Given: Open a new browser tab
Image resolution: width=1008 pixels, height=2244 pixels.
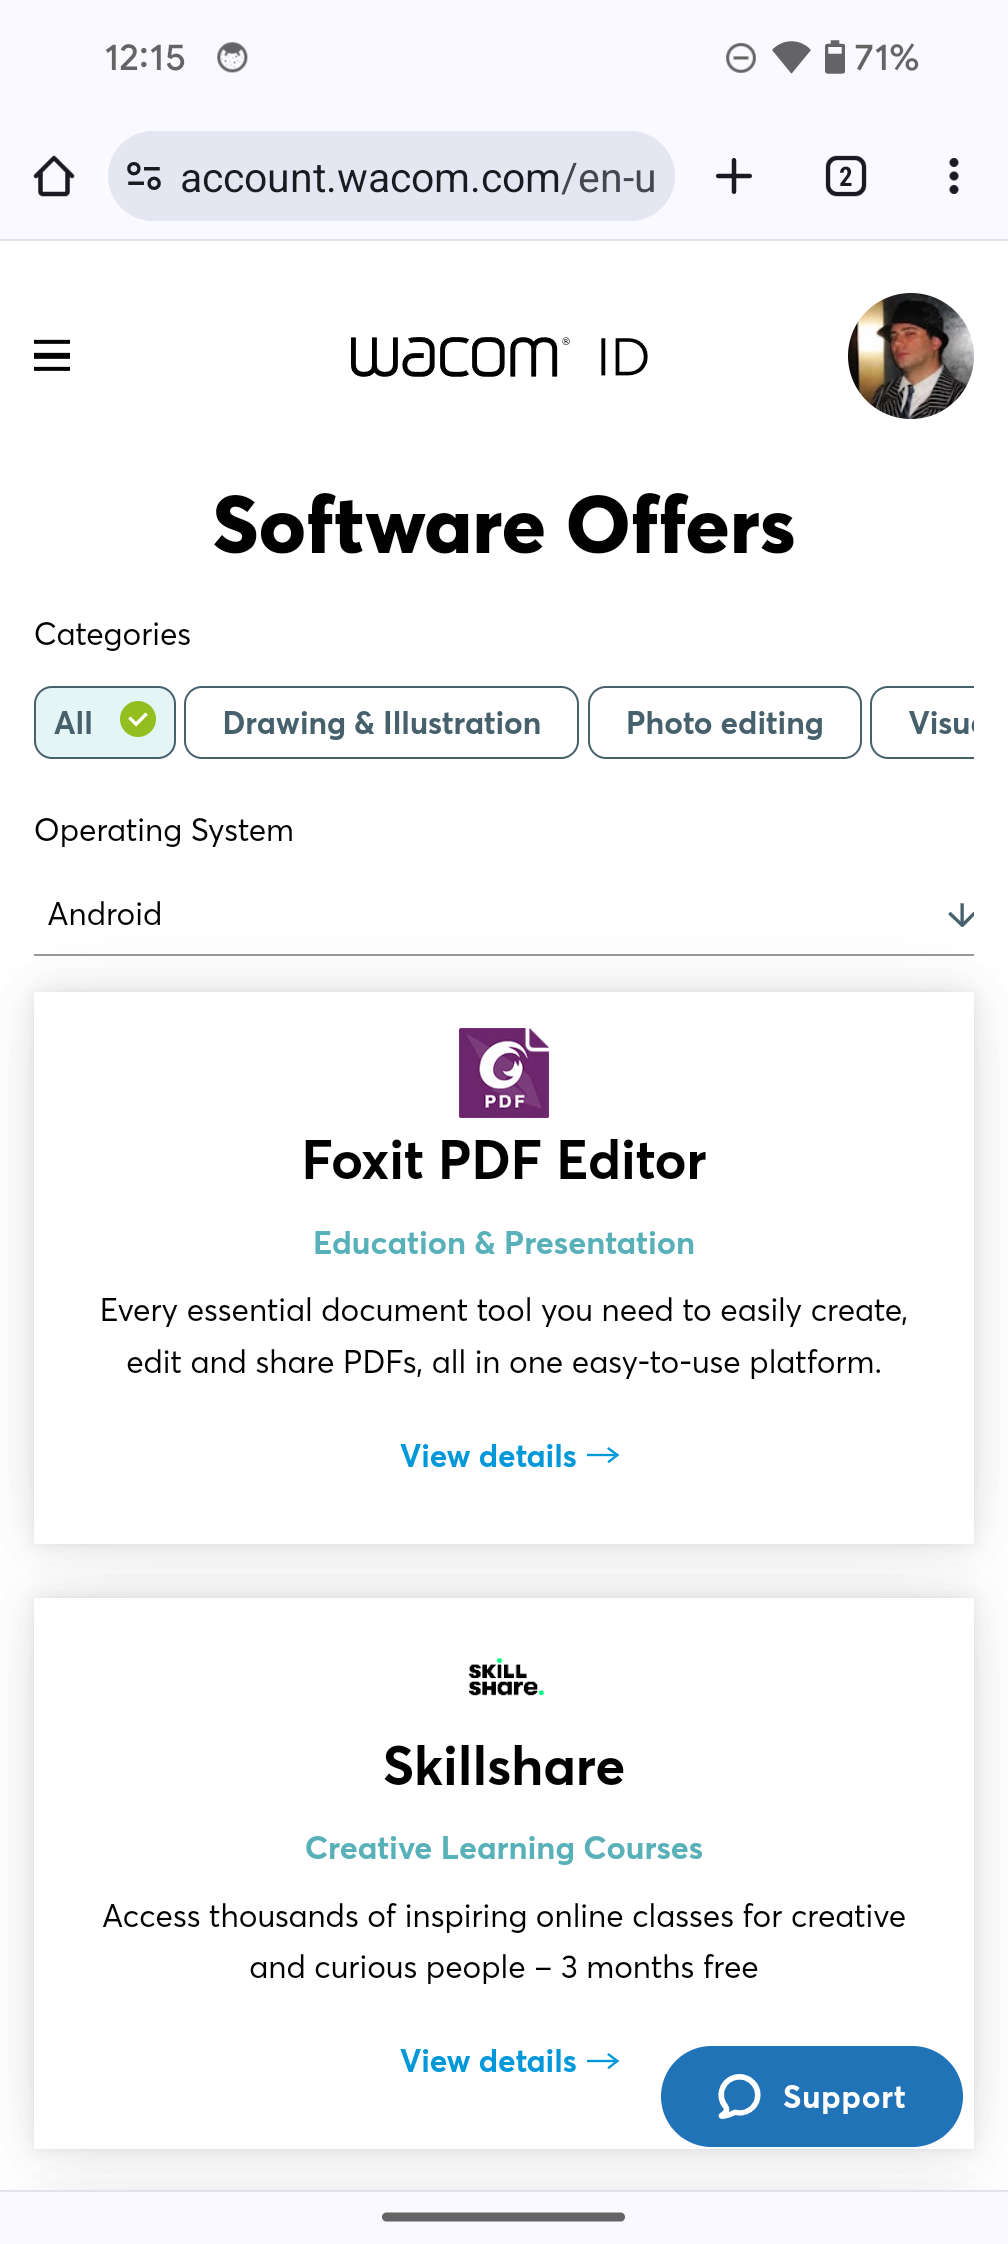Looking at the screenshot, I should [x=734, y=177].
